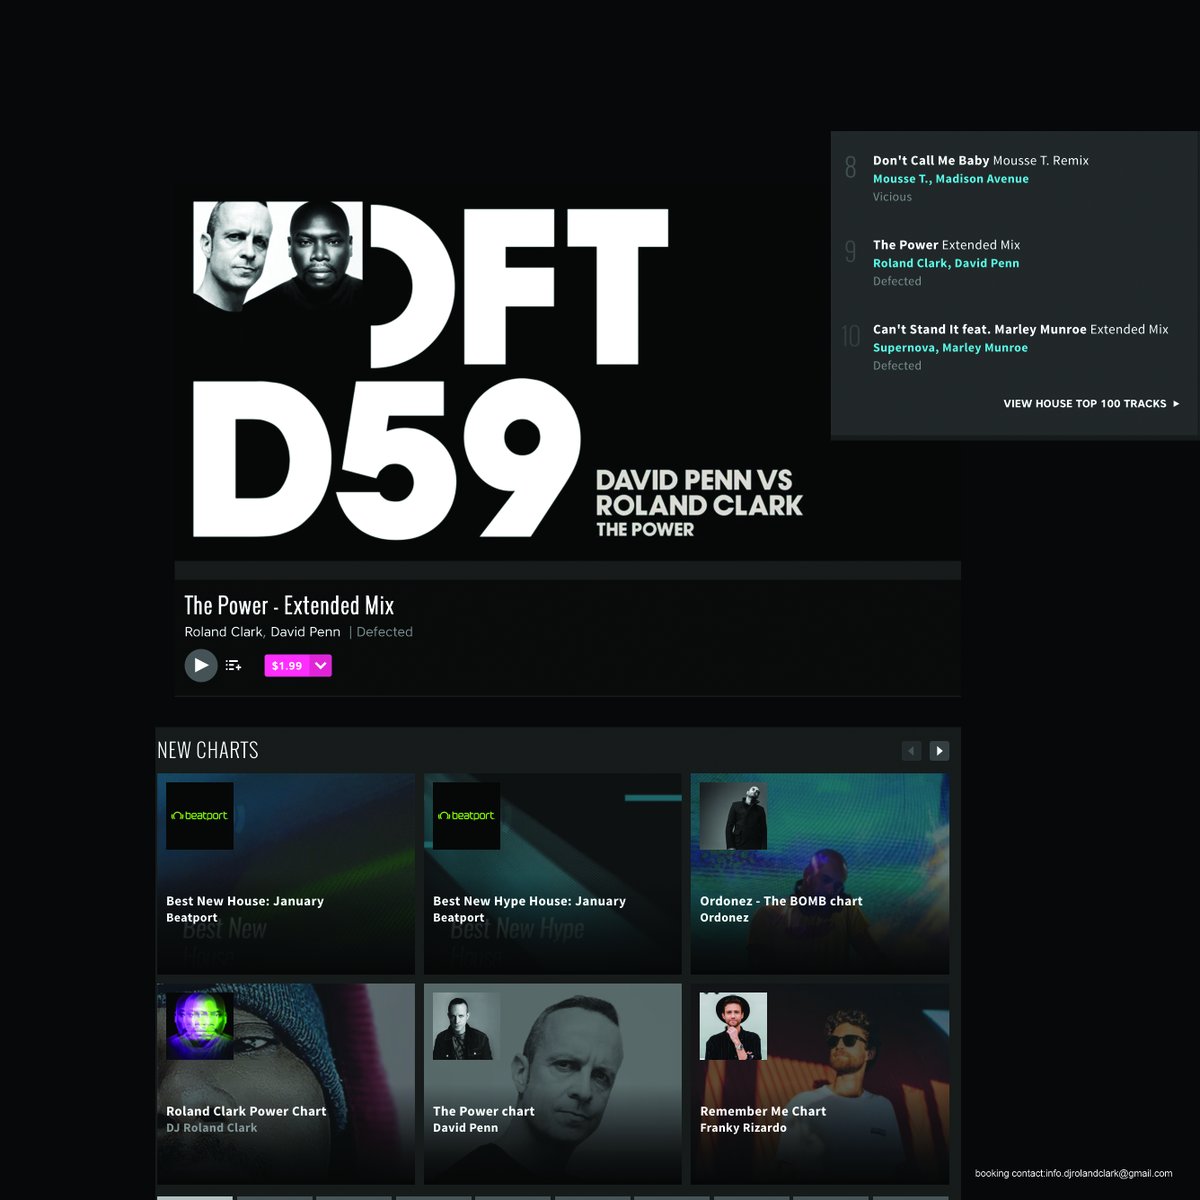Viewport: 1200px width, 1200px height.
Task: Click The Power - Extended Mix title
Action: [289, 606]
